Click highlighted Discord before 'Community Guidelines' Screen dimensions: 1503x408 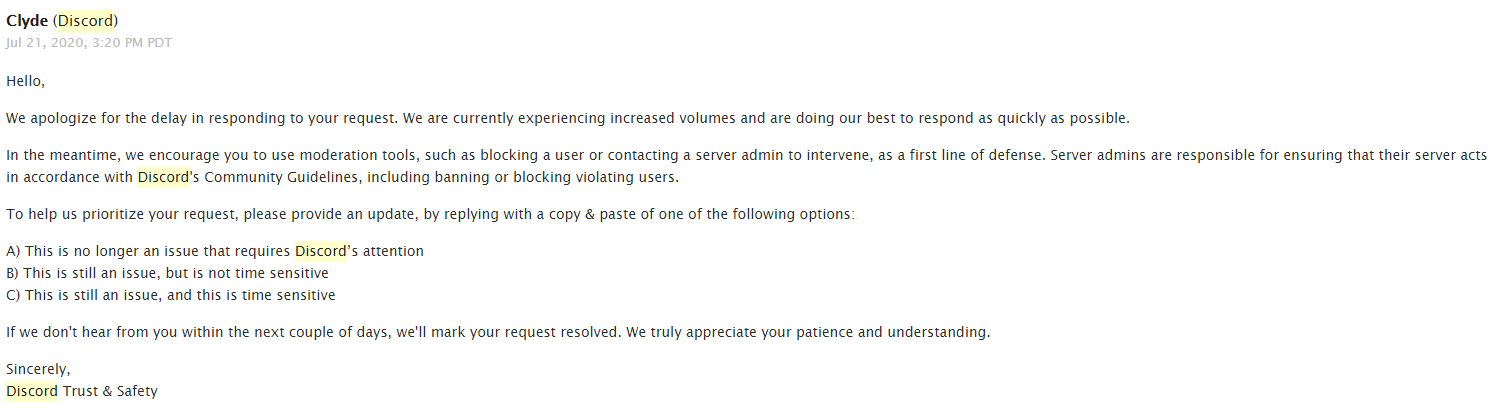[x=162, y=177]
